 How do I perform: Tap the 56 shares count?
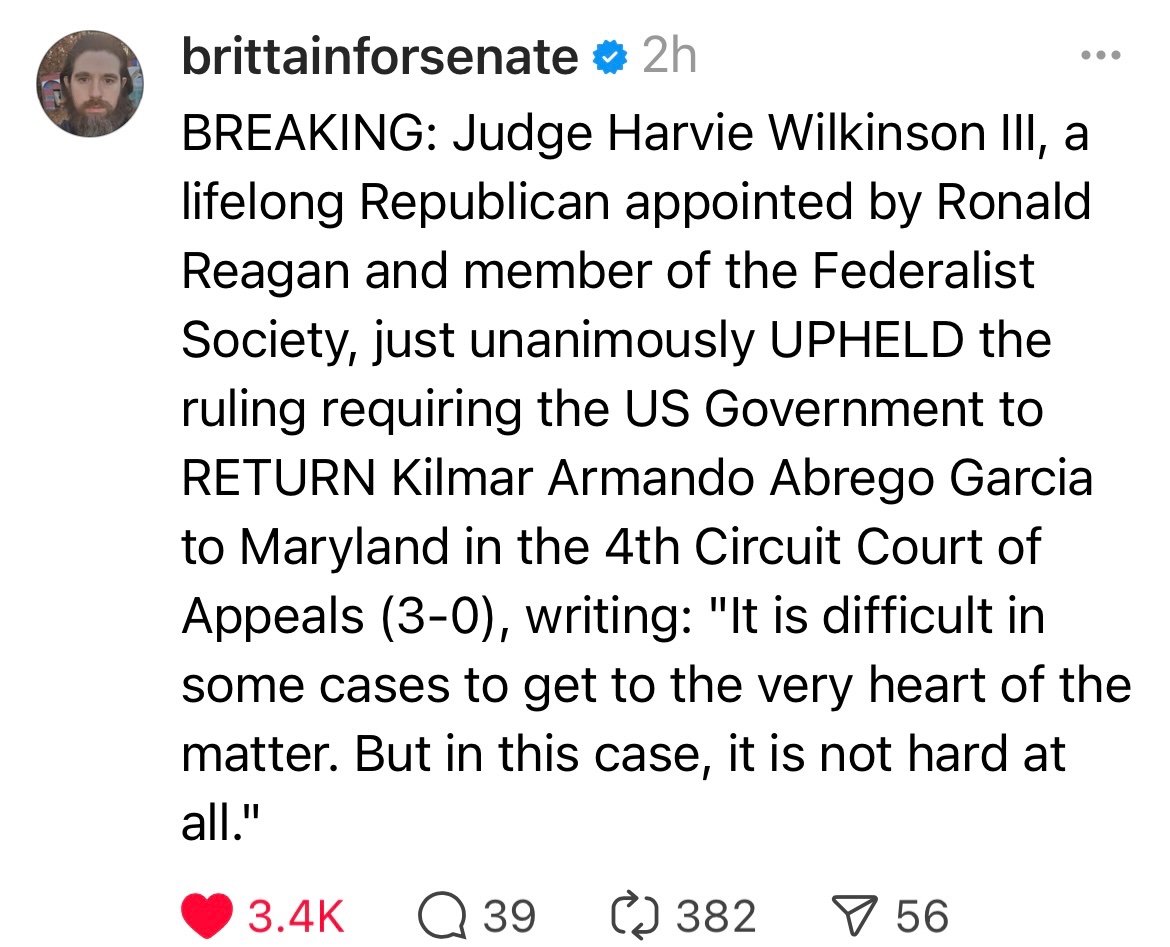(921, 916)
